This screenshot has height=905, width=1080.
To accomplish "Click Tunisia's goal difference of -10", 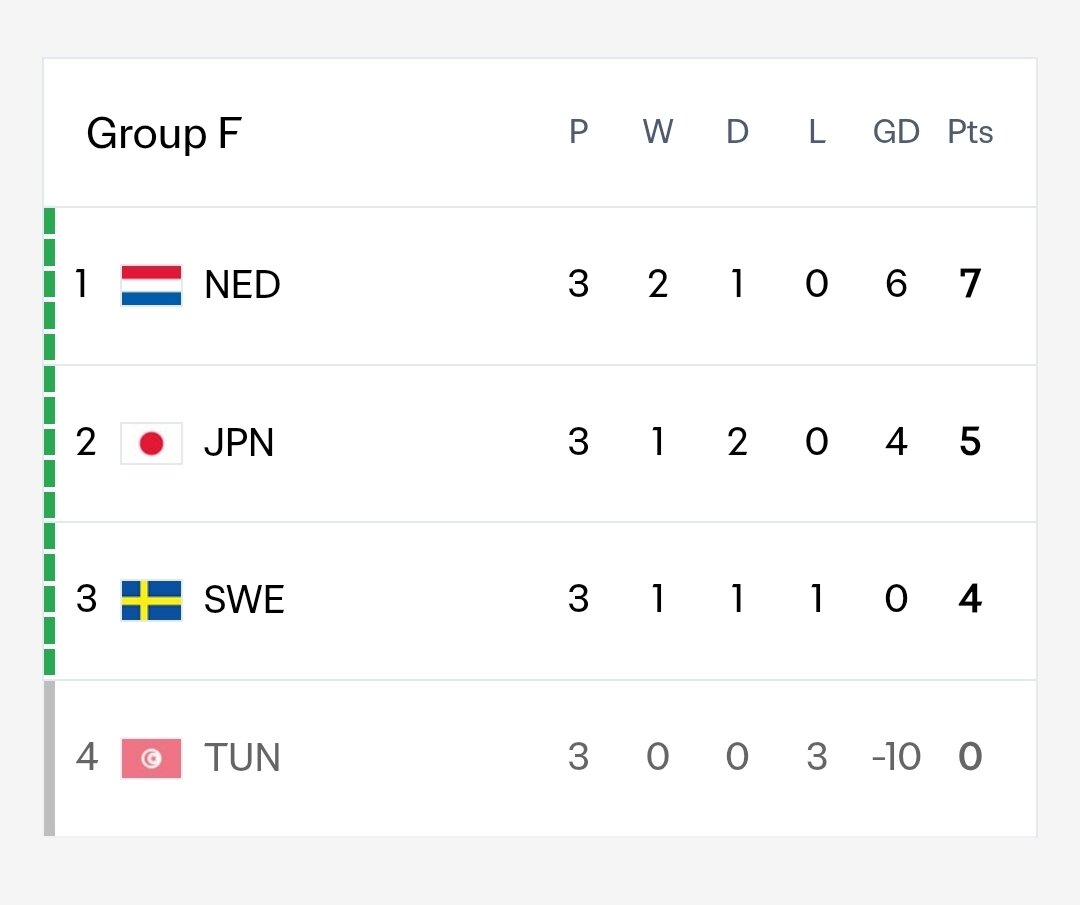I will [x=896, y=757].
